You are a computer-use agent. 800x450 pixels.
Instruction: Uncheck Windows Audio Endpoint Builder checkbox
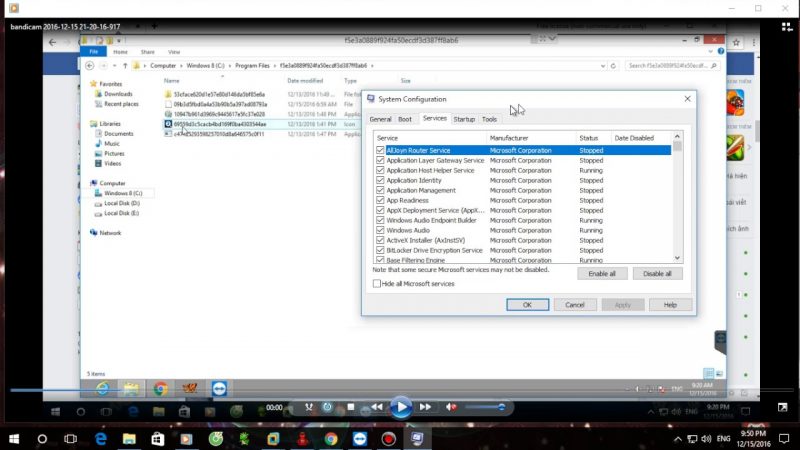(380, 220)
